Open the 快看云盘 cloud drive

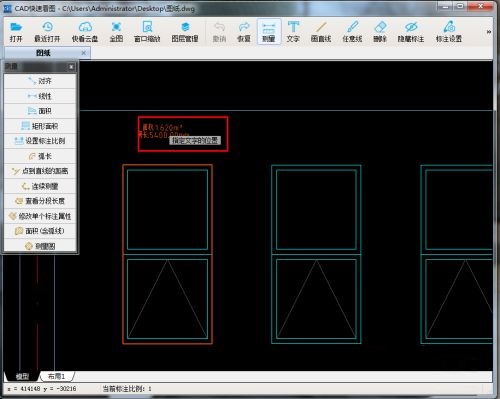point(85,32)
